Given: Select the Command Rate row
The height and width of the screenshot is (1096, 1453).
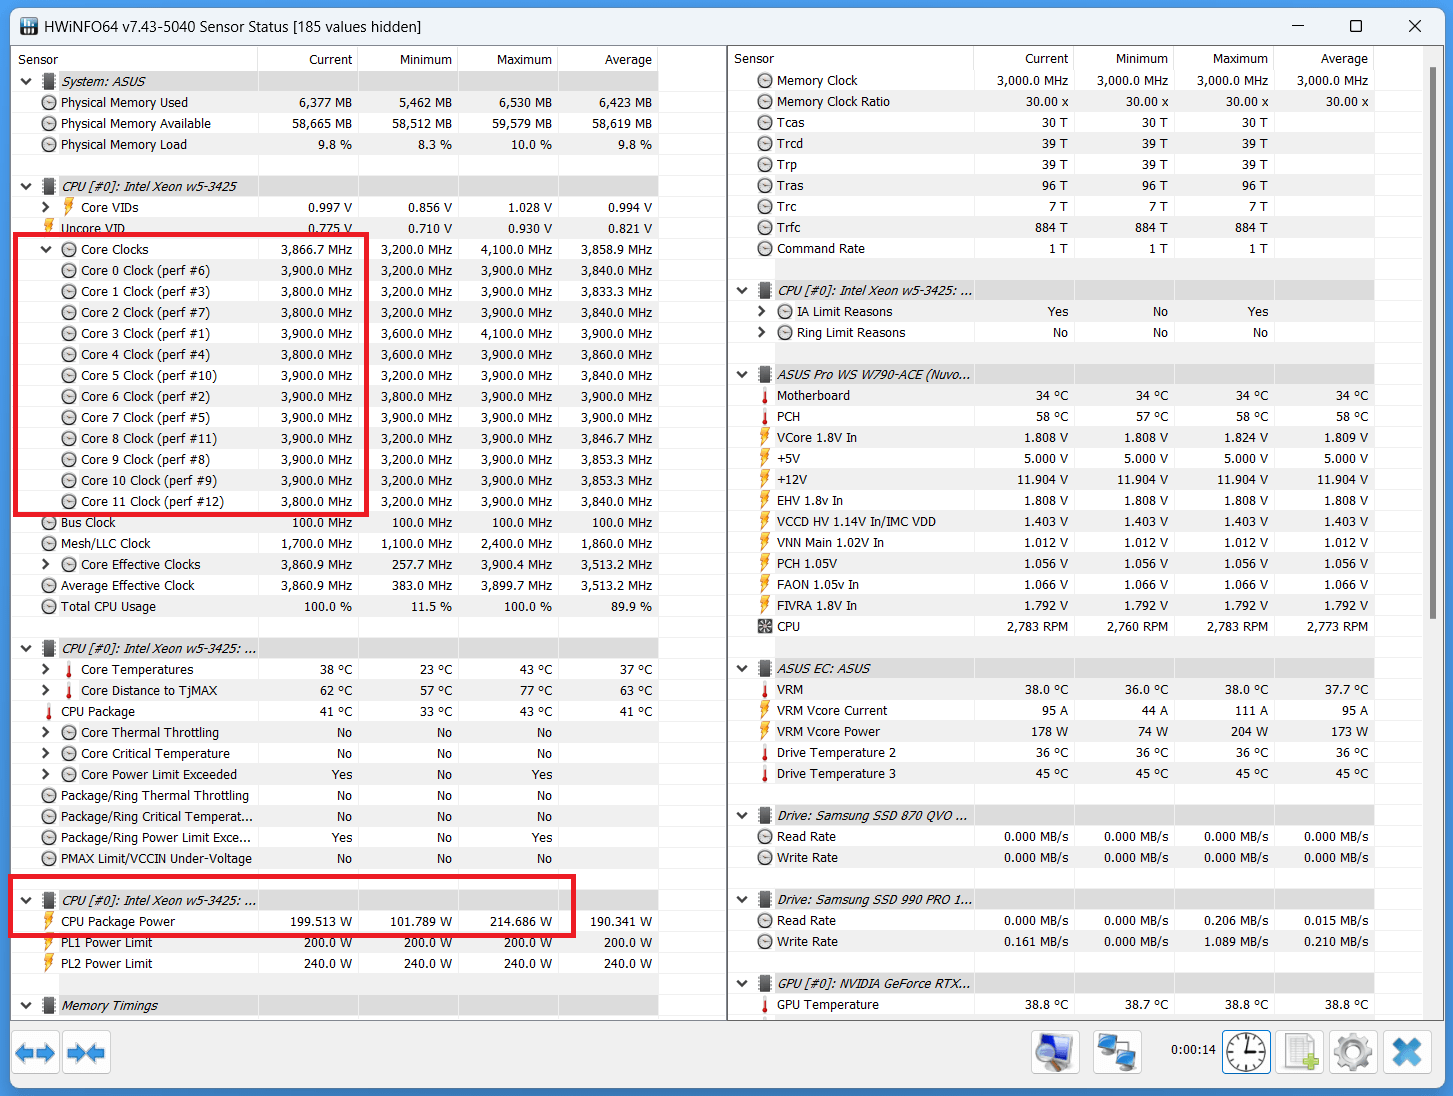Looking at the screenshot, I should tap(1051, 248).
